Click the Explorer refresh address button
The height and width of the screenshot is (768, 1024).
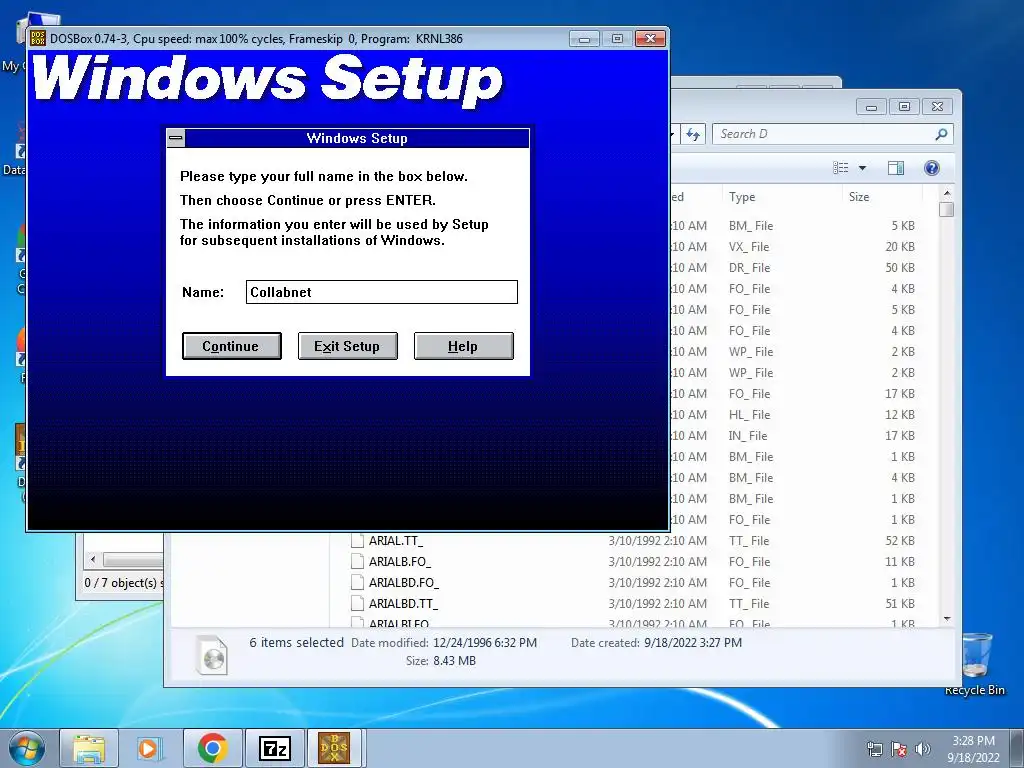693,135
